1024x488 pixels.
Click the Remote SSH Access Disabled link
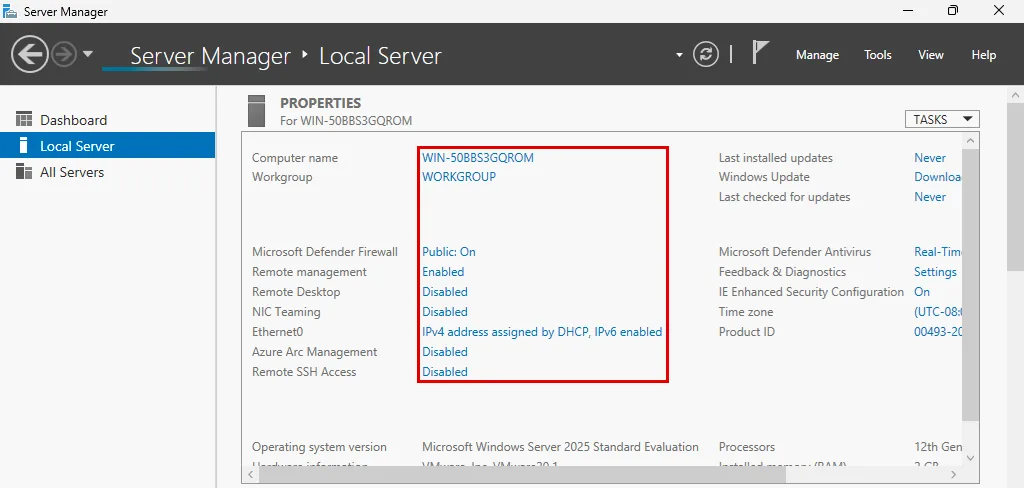pyautogui.click(x=445, y=372)
